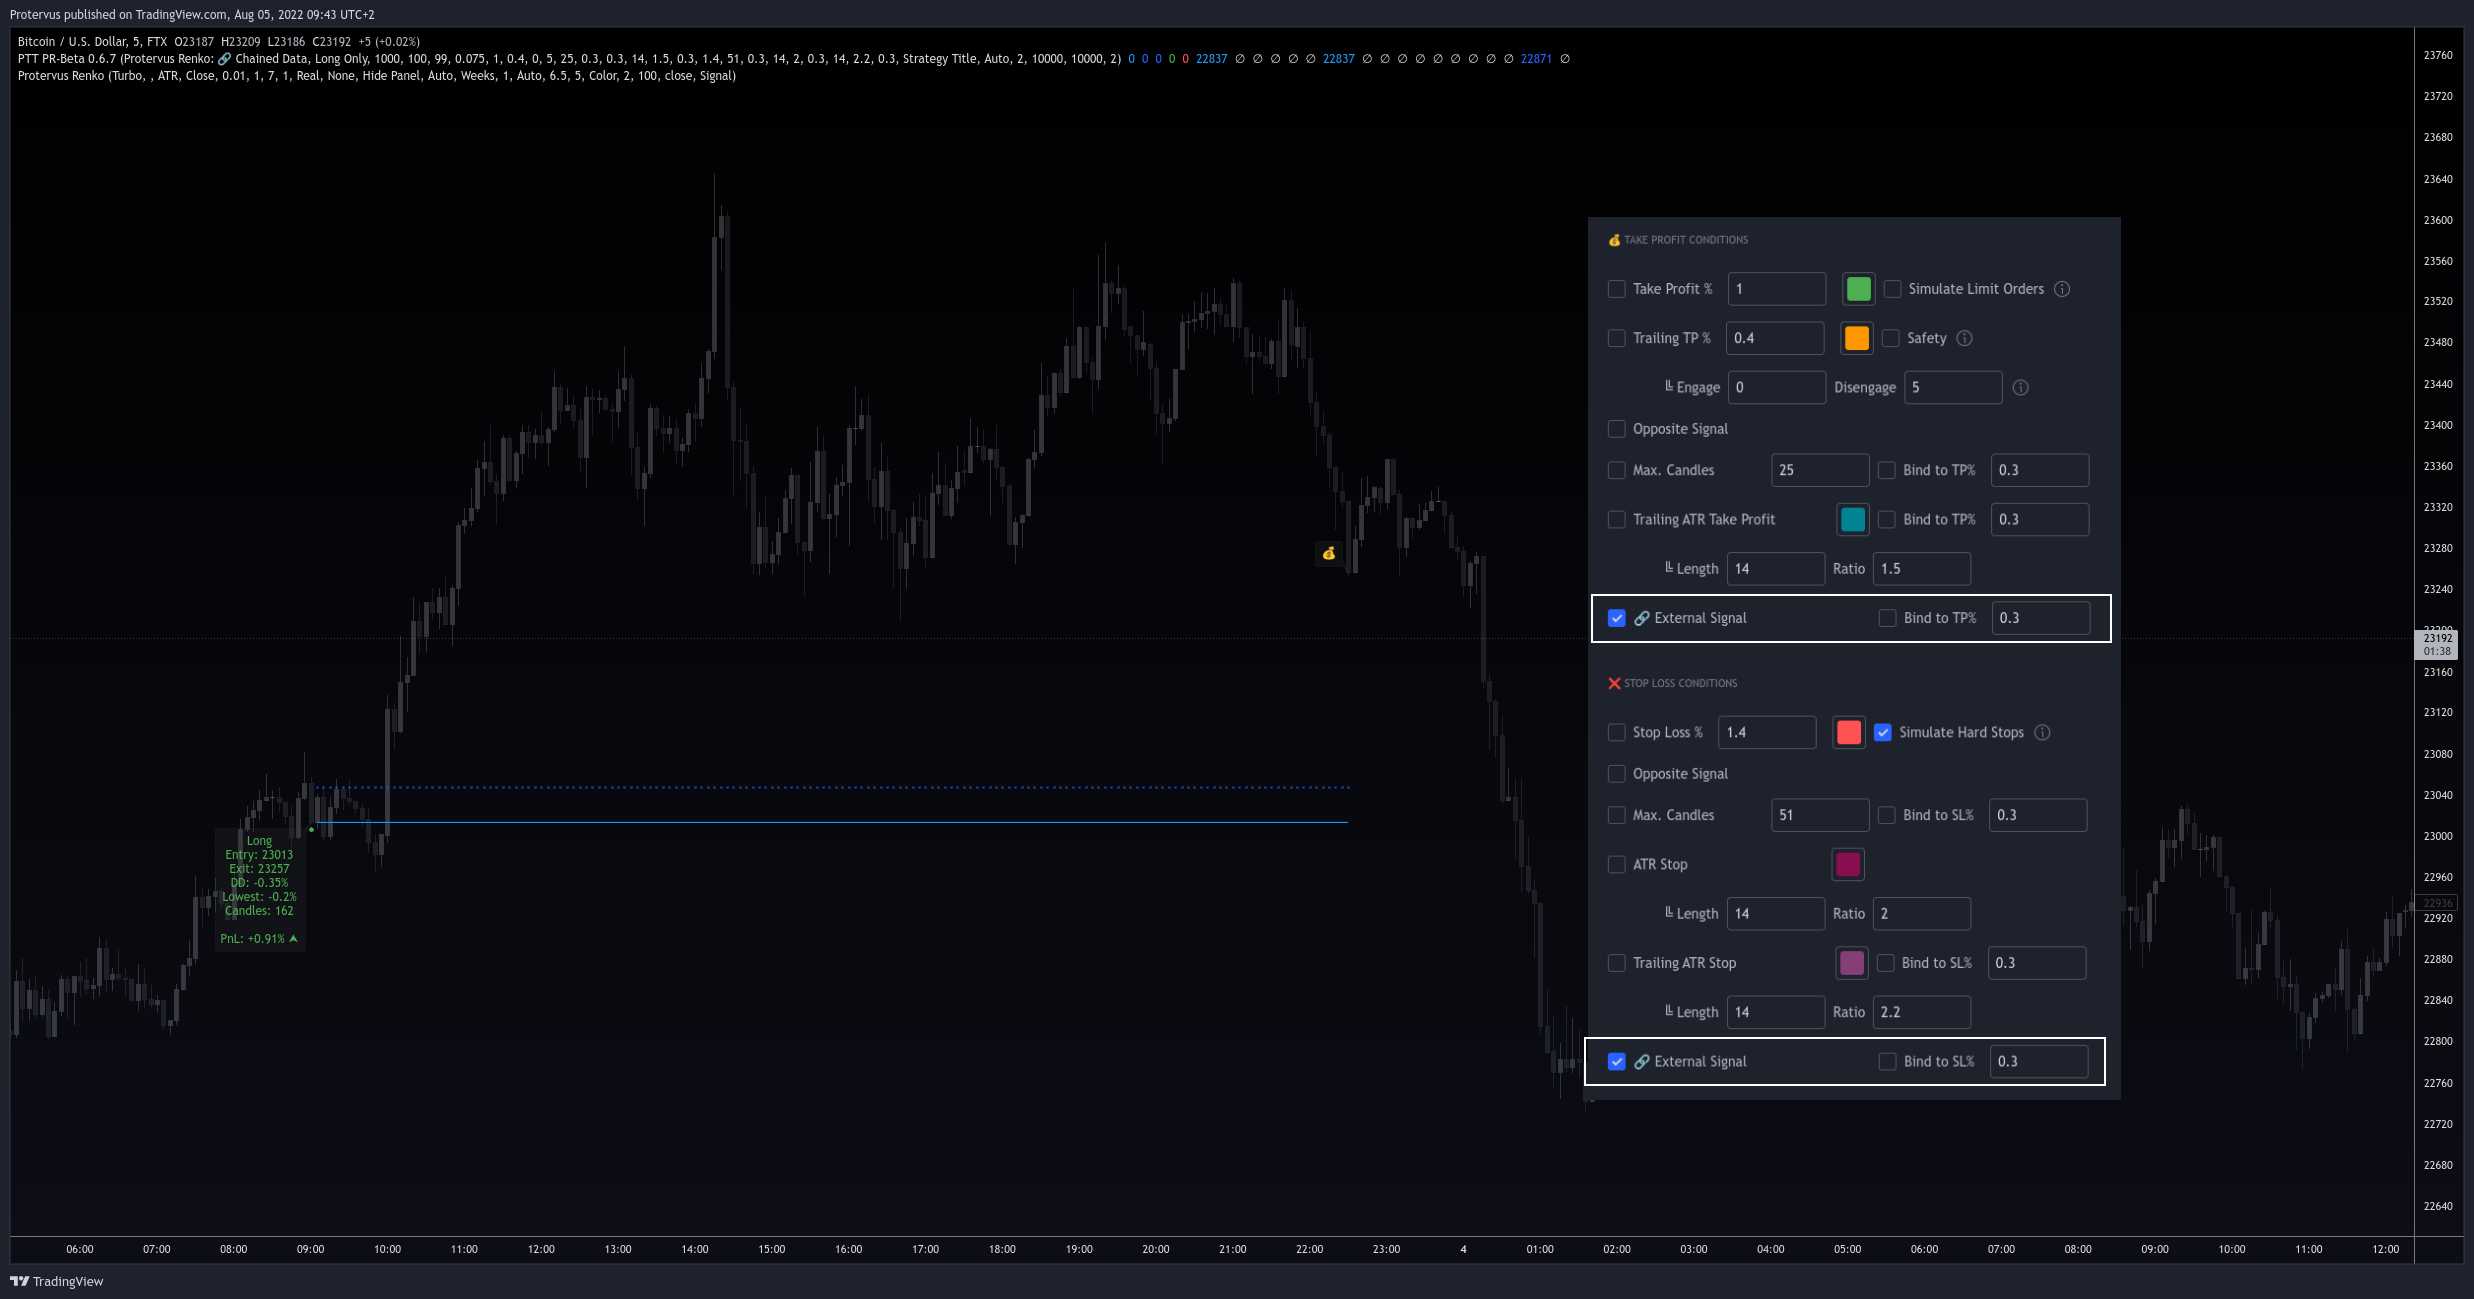Click the Max. Candles field showing 51
The width and height of the screenshot is (2474, 1299).
click(1820, 815)
